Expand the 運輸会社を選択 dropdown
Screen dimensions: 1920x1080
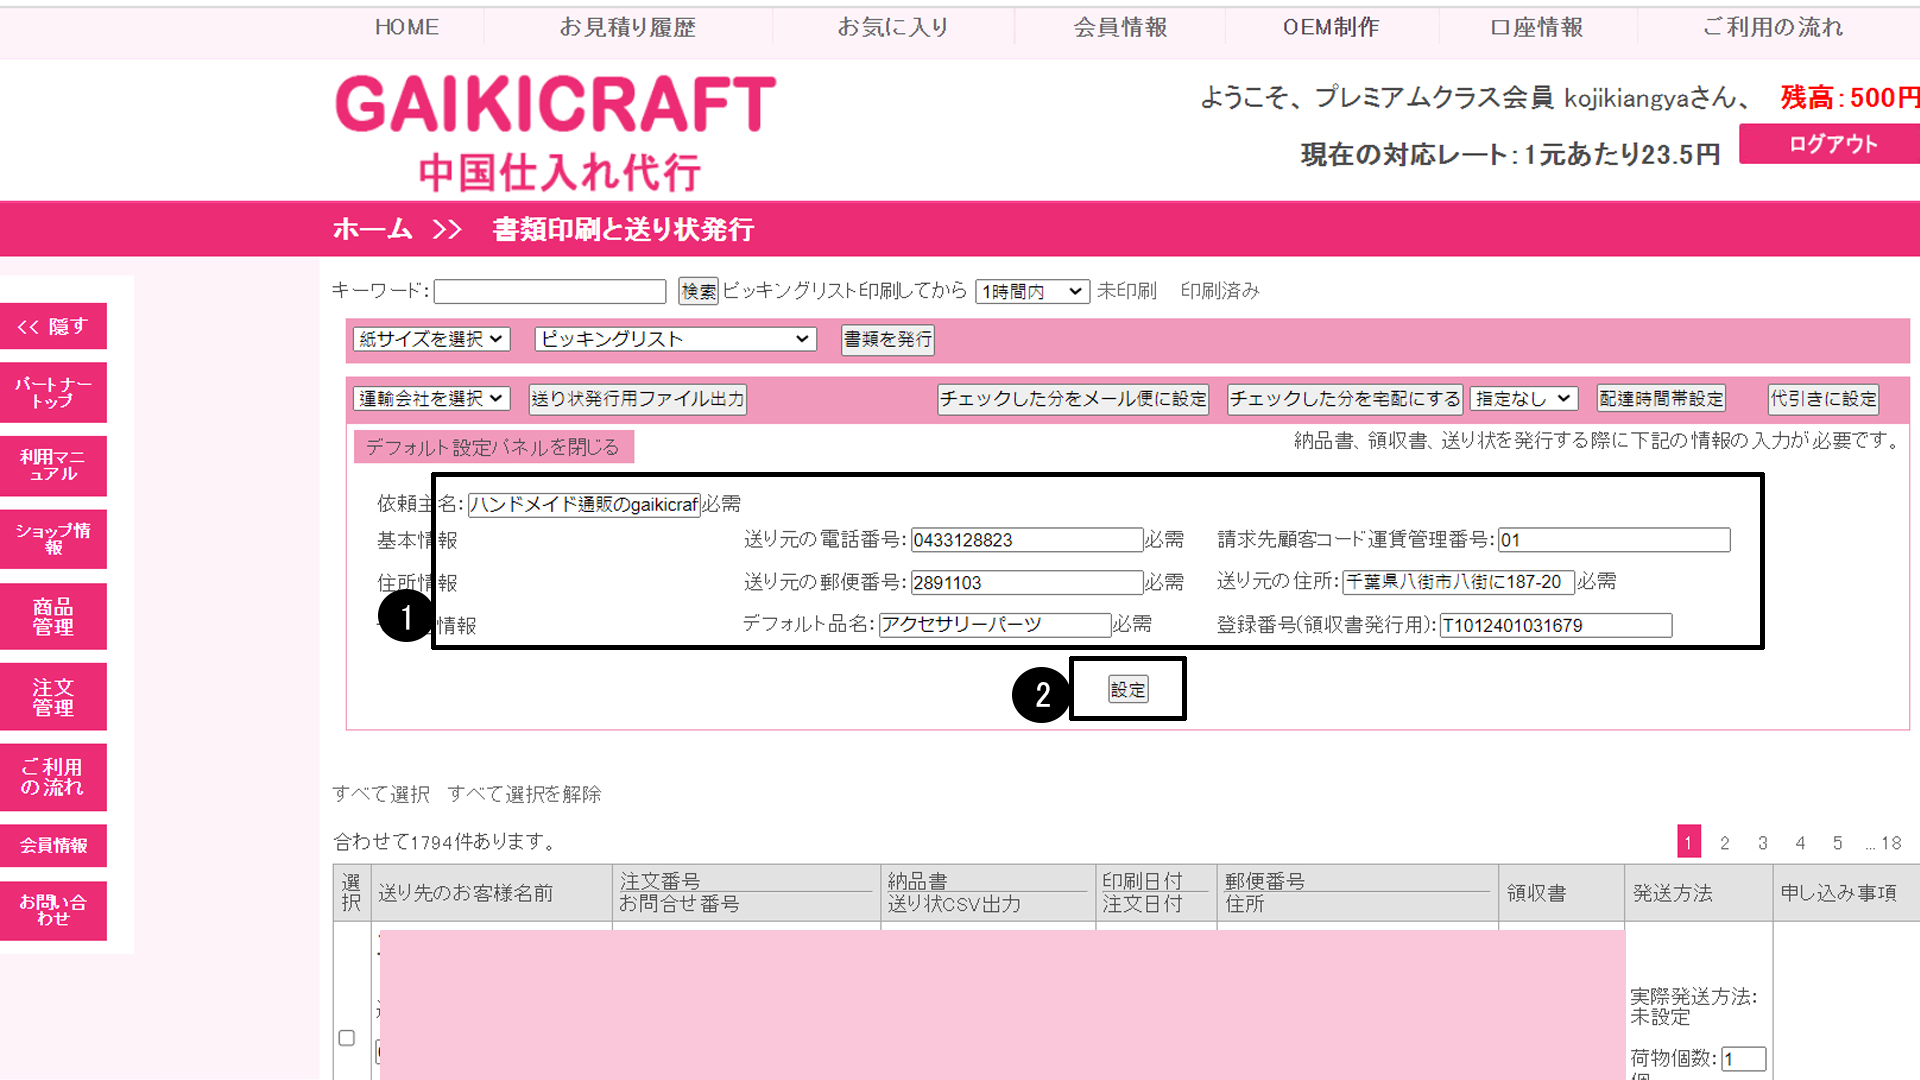click(x=431, y=398)
